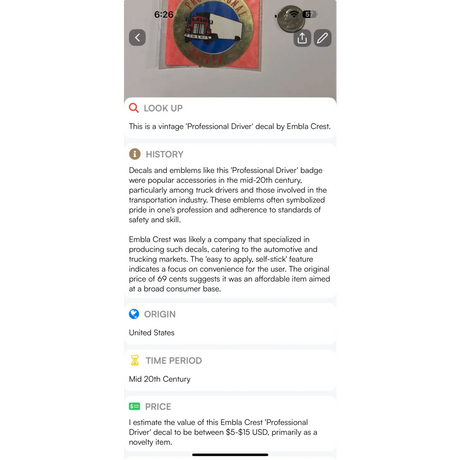The height and width of the screenshot is (460, 460).
Task: Tap the United States origin text
Action: [152, 333]
